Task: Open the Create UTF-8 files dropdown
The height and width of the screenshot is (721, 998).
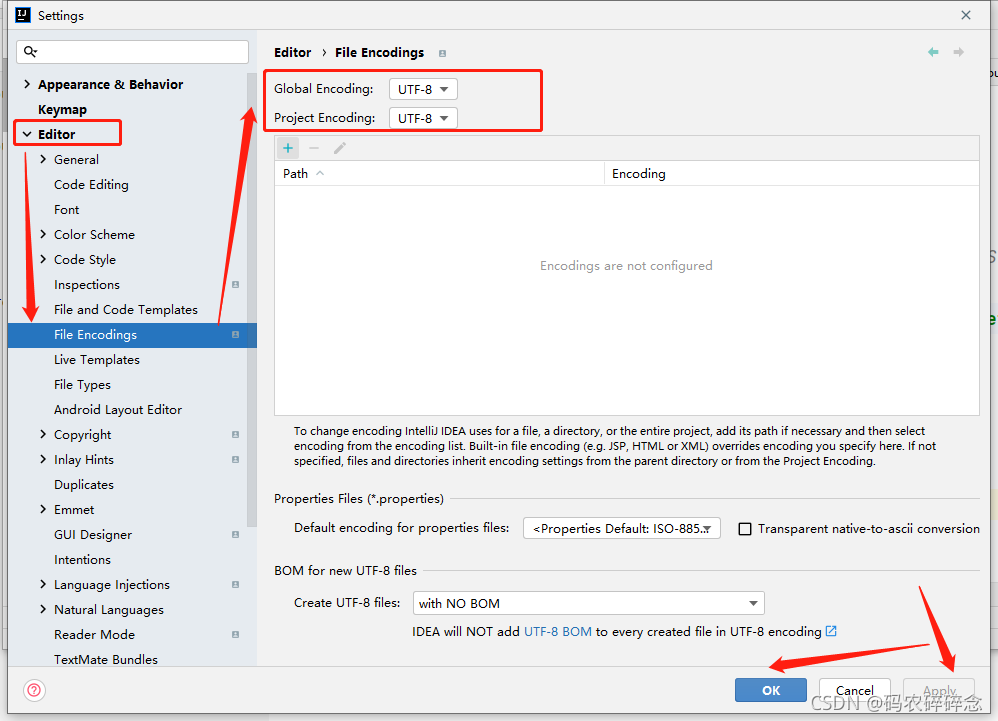Action: tap(589, 603)
